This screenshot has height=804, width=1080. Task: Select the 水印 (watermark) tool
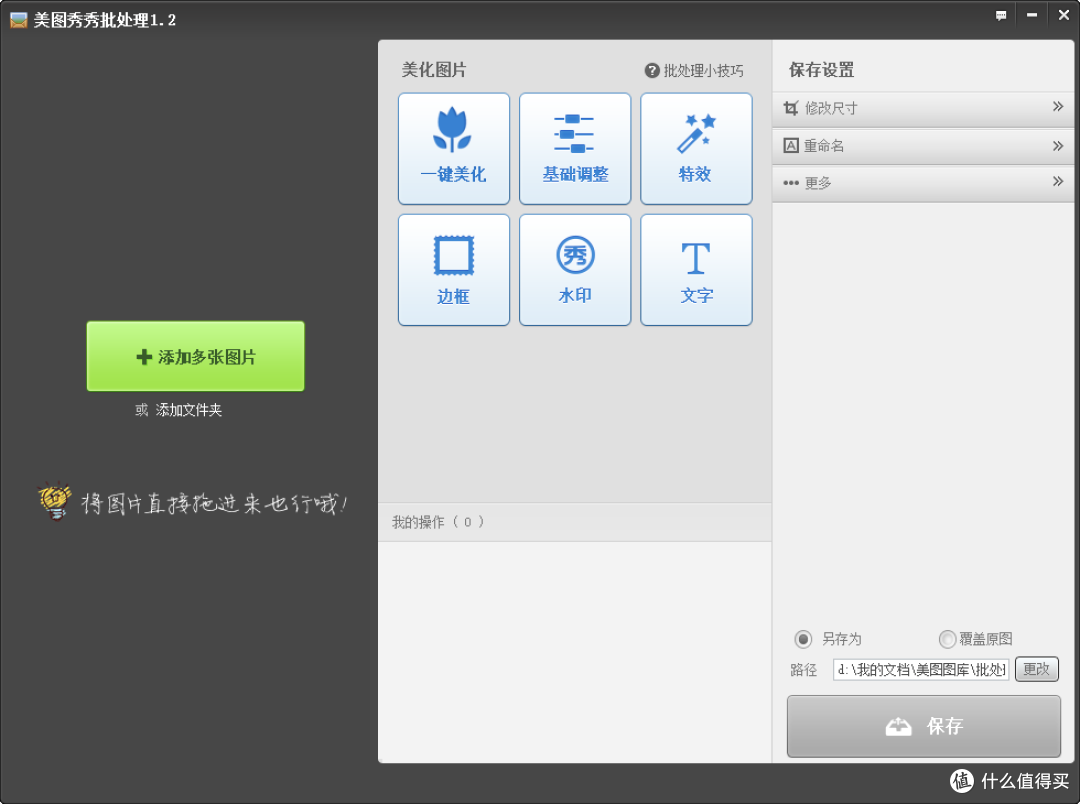click(574, 269)
